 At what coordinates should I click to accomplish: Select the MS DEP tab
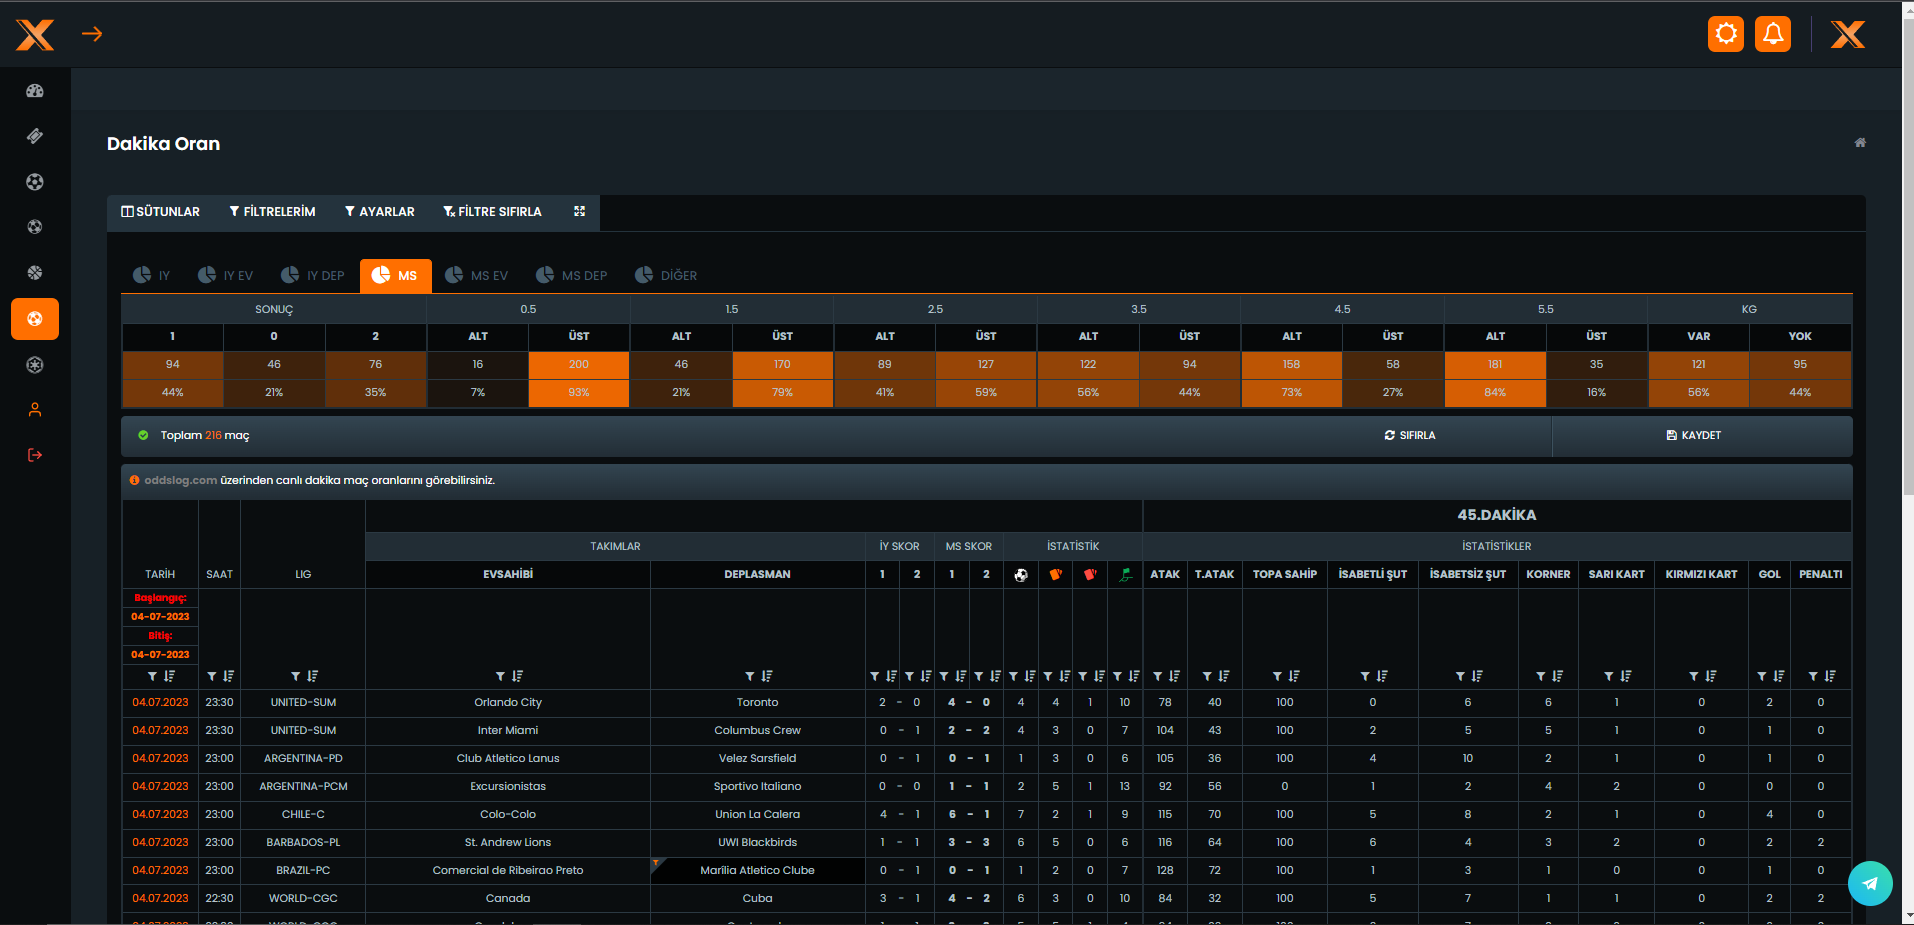[x=572, y=275]
